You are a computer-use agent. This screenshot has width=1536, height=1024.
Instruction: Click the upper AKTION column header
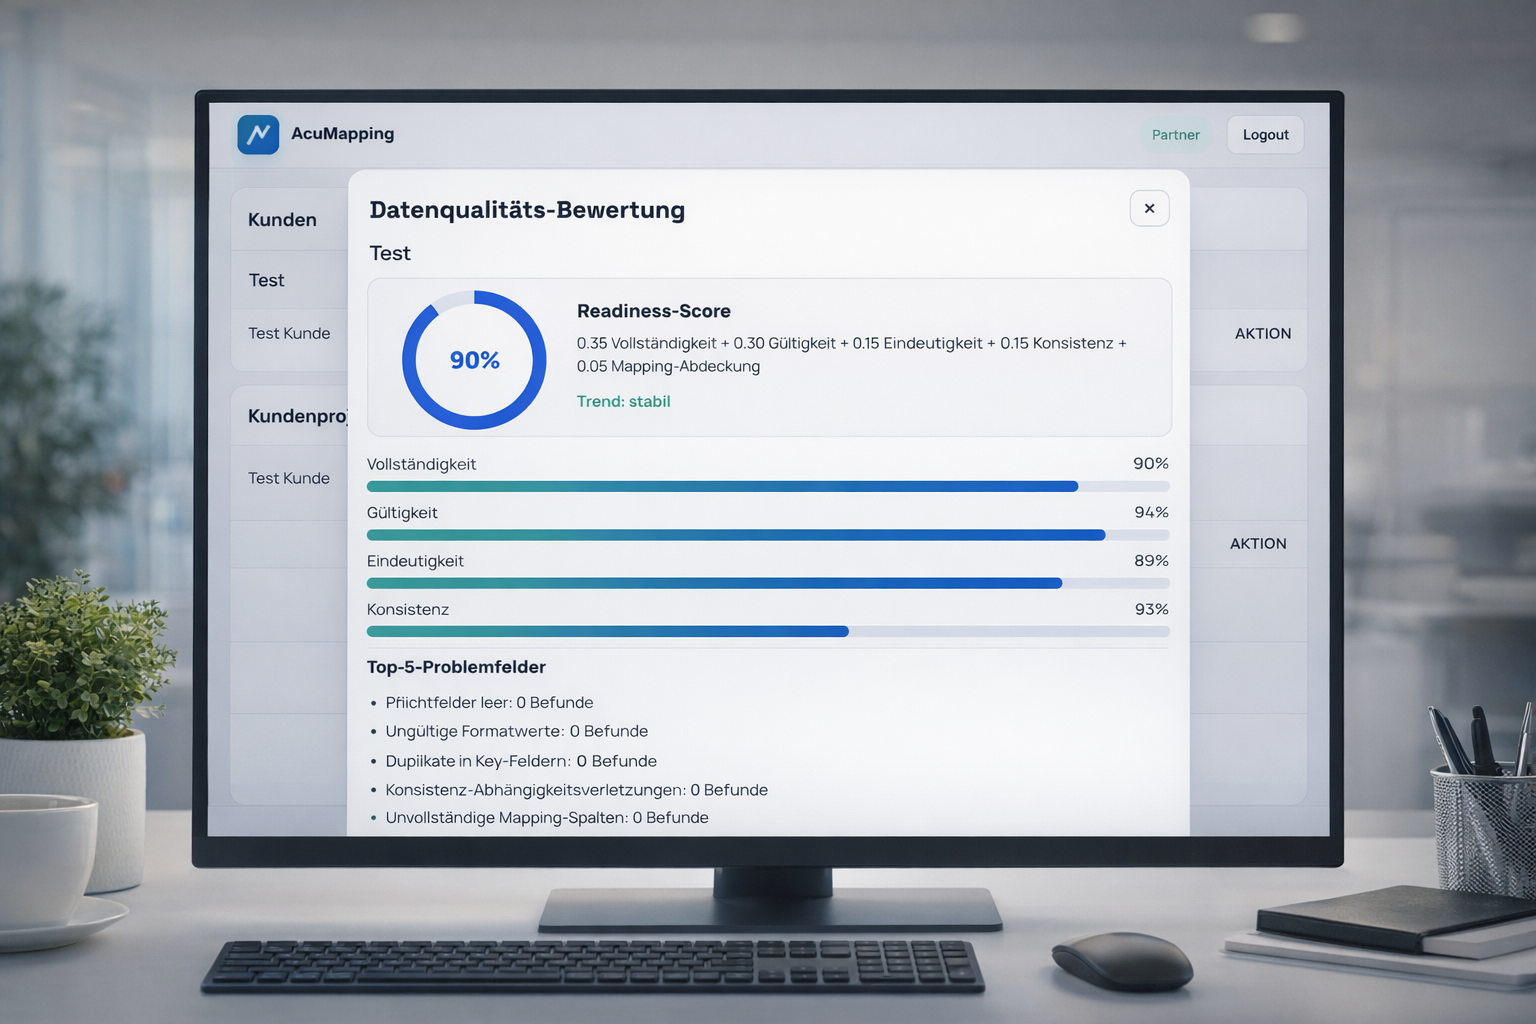(x=1263, y=333)
